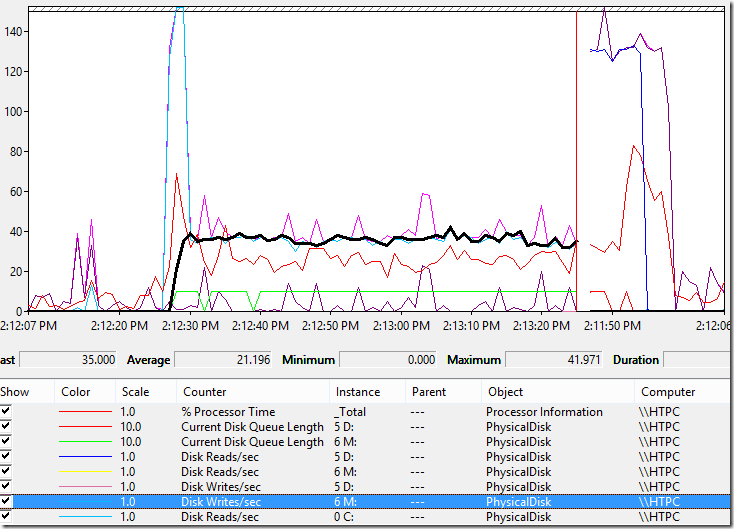Image resolution: width=734 pixels, height=529 pixels.
Task: Select Current Disk Queue Length row for 5 D:
Action: pyautogui.click(x=365, y=426)
